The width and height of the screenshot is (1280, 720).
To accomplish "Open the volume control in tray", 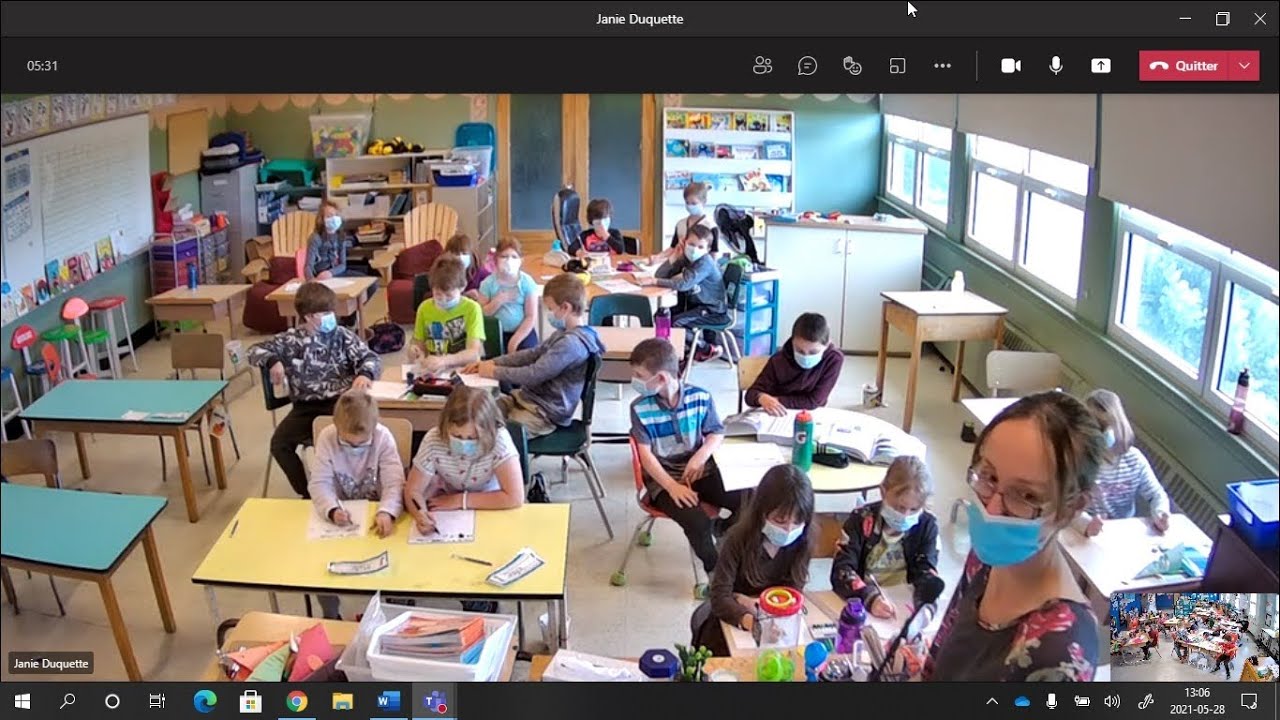I will point(1112,702).
